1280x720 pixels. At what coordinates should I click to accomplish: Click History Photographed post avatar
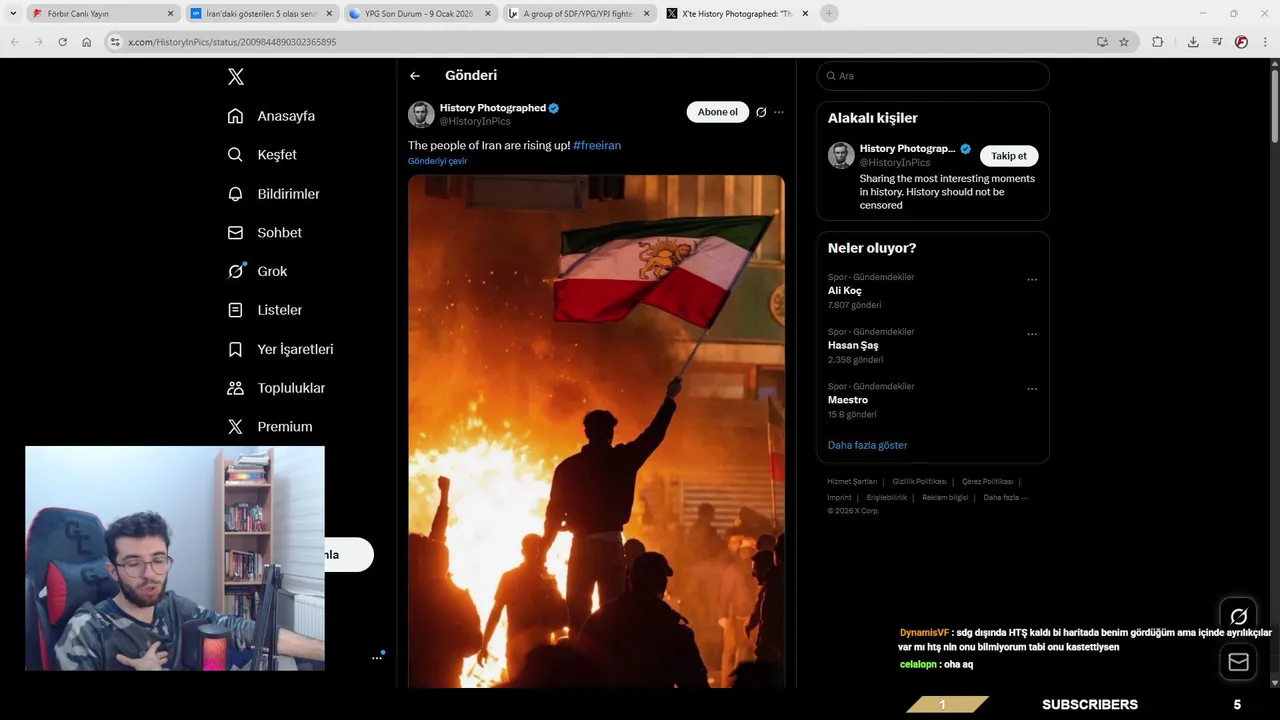click(x=421, y=114)
